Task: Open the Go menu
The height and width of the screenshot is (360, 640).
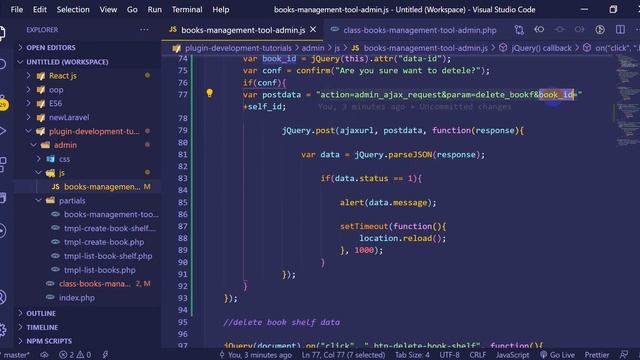Action: [132, 9]
